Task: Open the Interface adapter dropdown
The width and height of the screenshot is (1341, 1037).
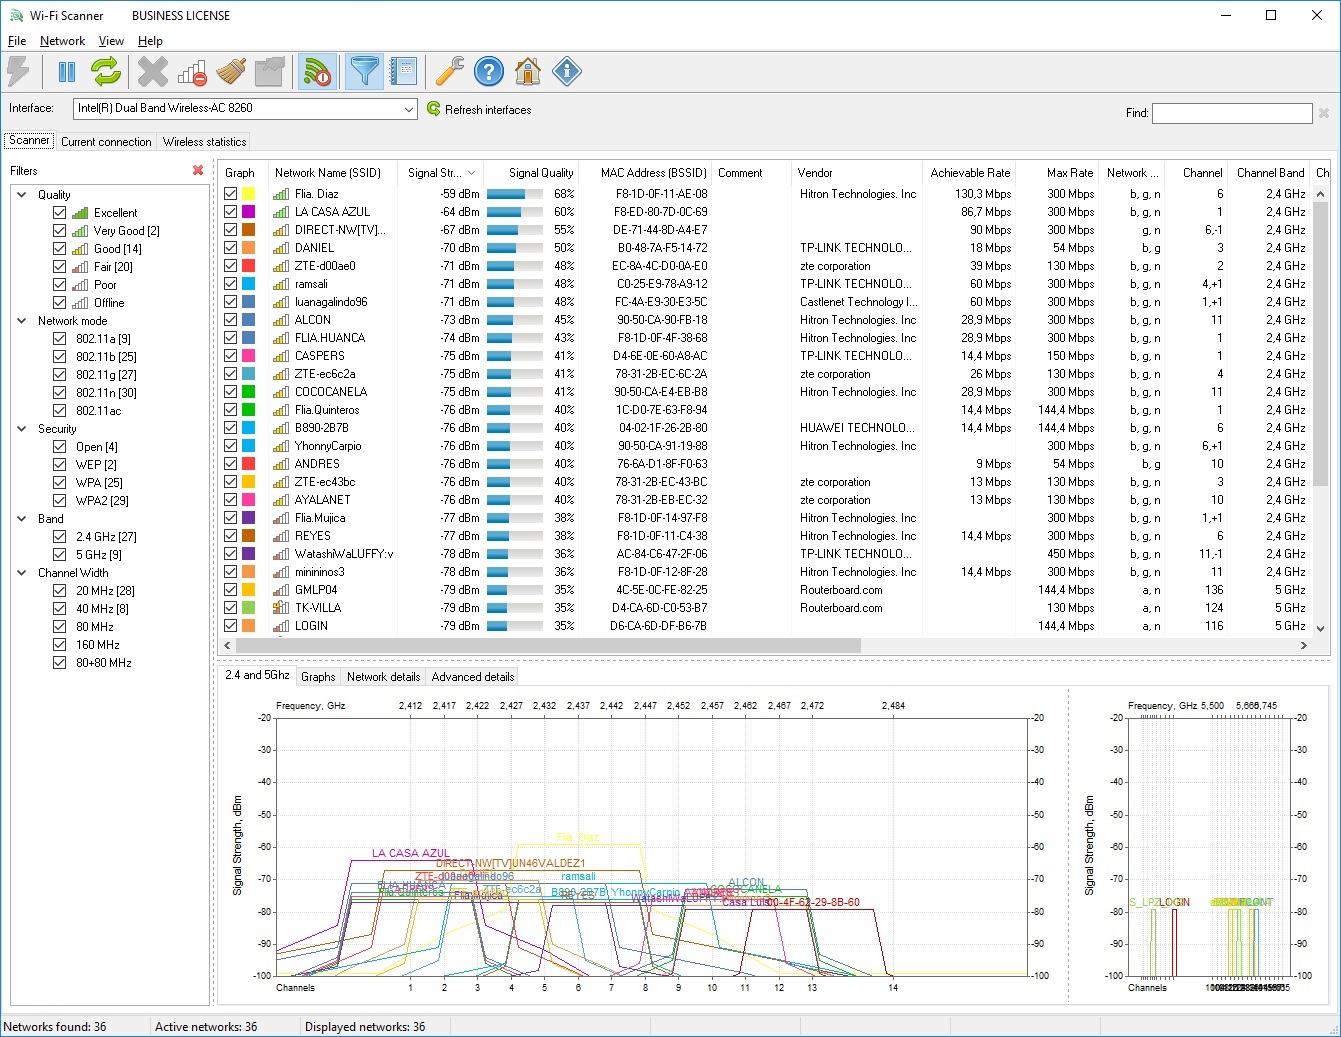Action: pos(408,109)
